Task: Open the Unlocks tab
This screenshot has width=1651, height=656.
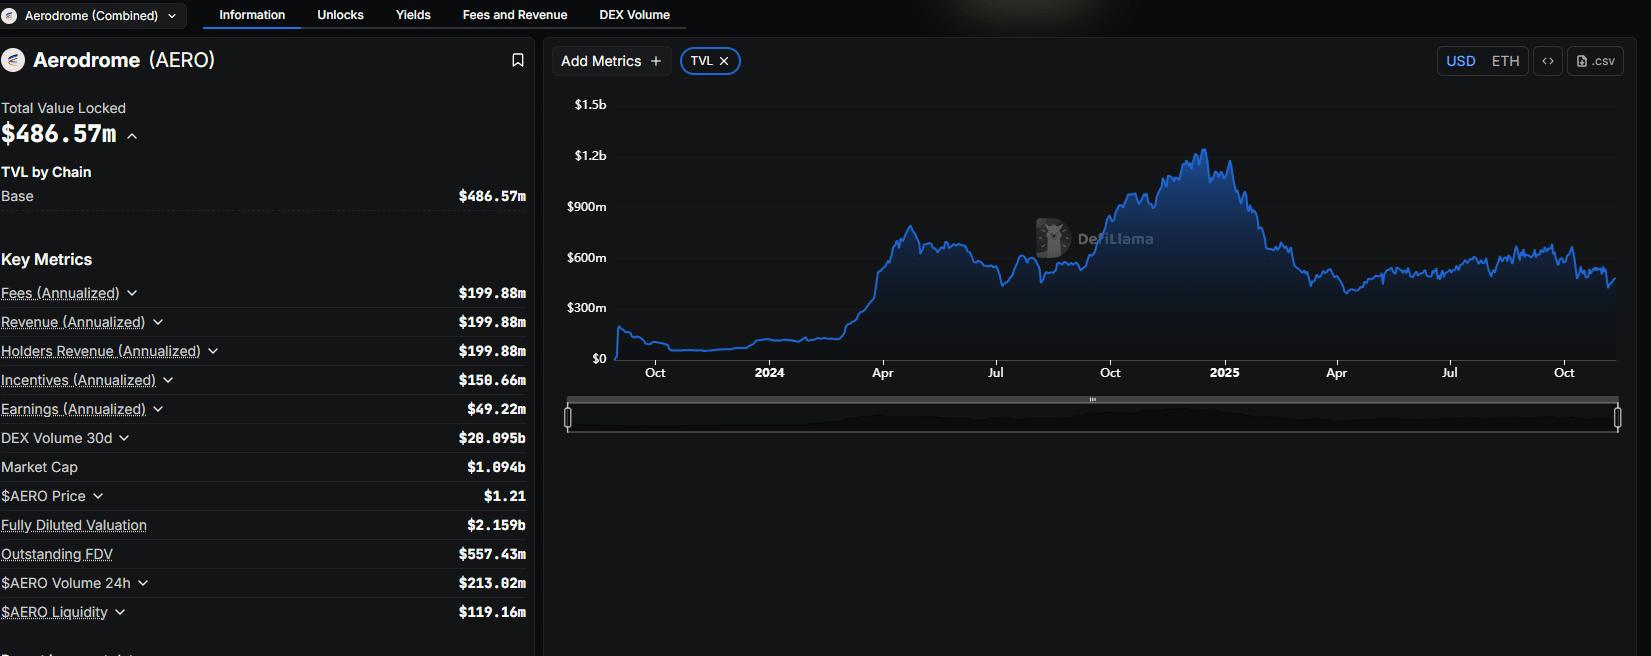Action: 340,15
